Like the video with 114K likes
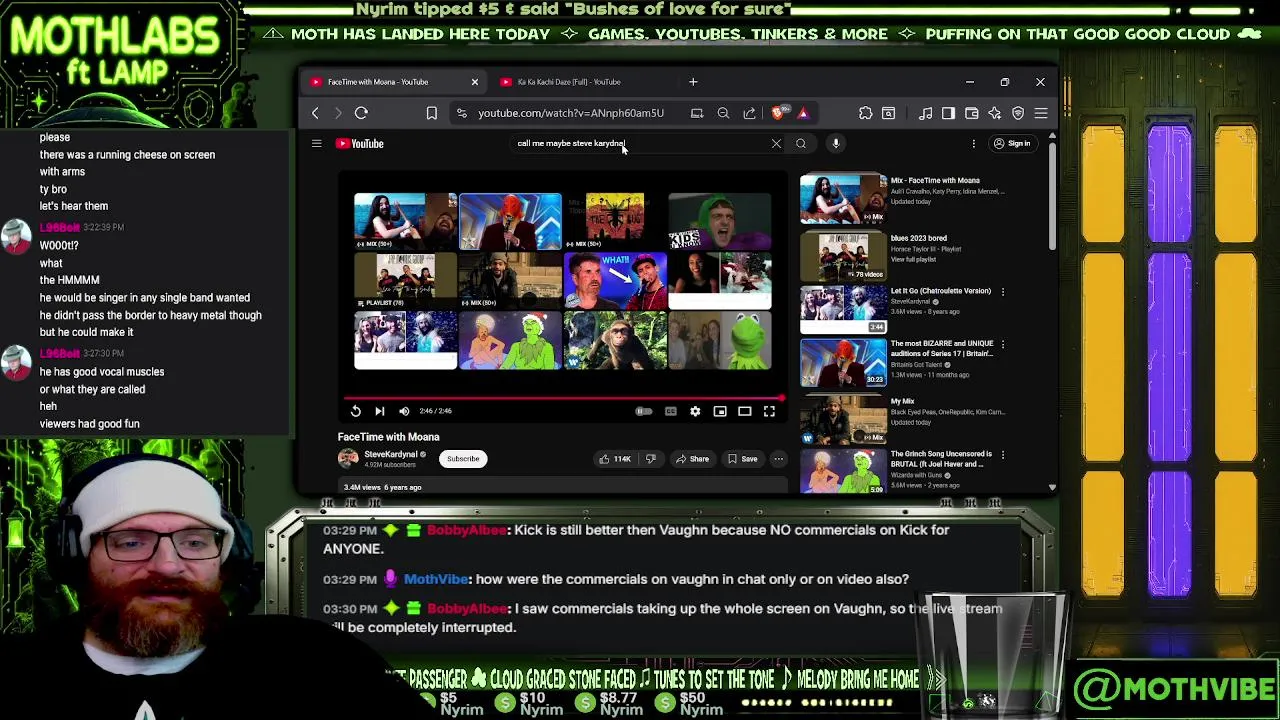The height and width of the screenshot is (720, 1280). (615, 459)
